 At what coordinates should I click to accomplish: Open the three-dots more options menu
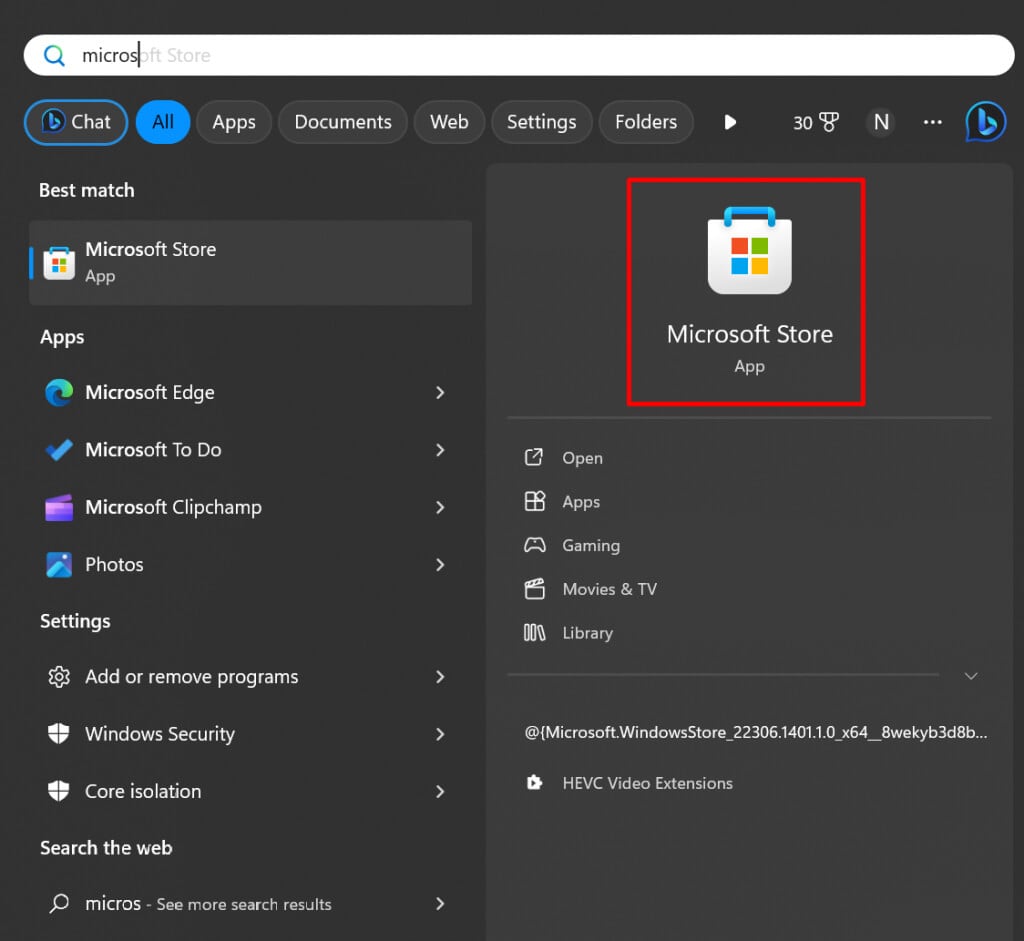click(933, 122)
